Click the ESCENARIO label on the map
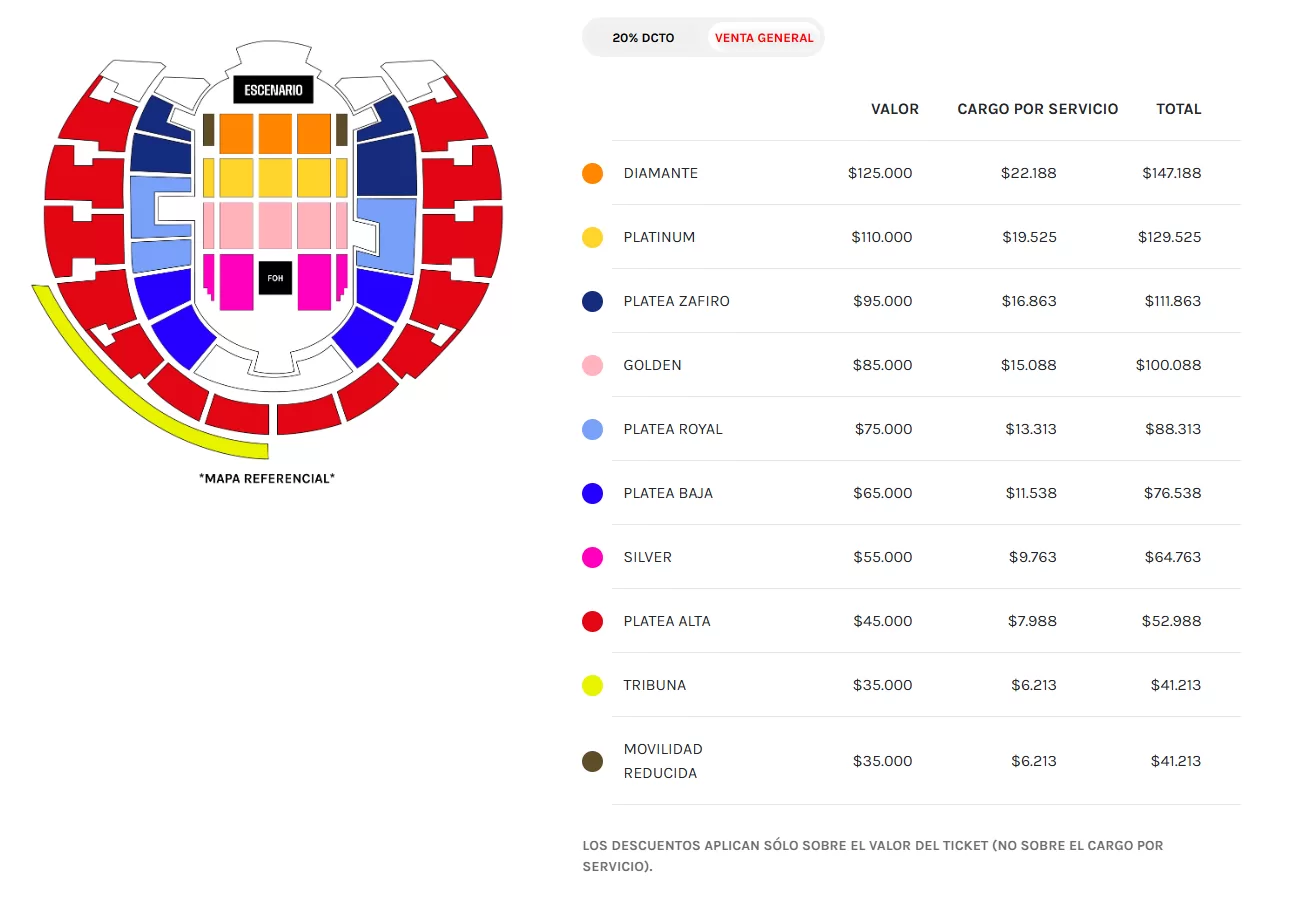 (272, 89)
